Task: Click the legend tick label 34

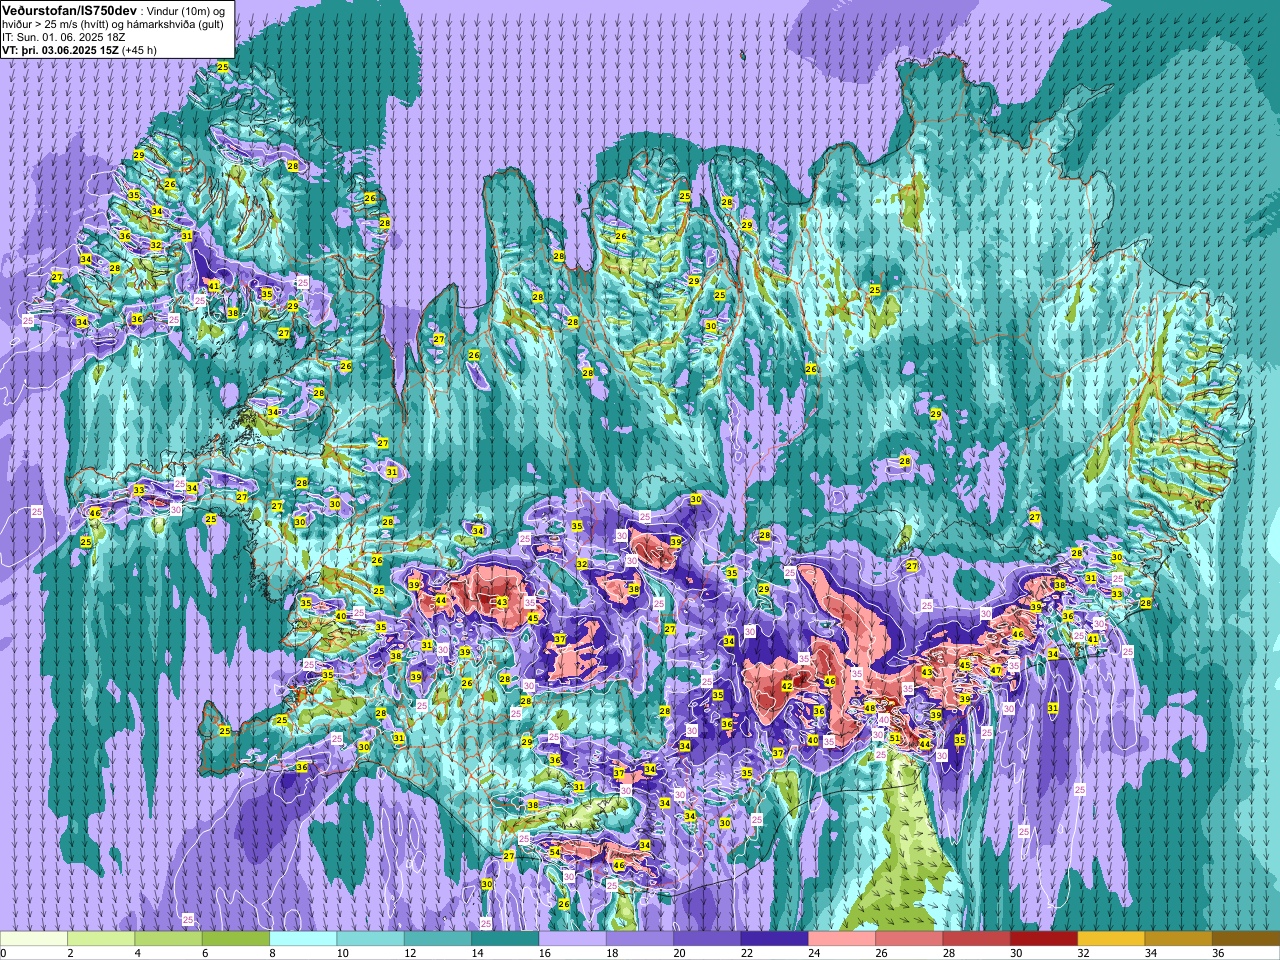Action: (x=1149, y=953)
